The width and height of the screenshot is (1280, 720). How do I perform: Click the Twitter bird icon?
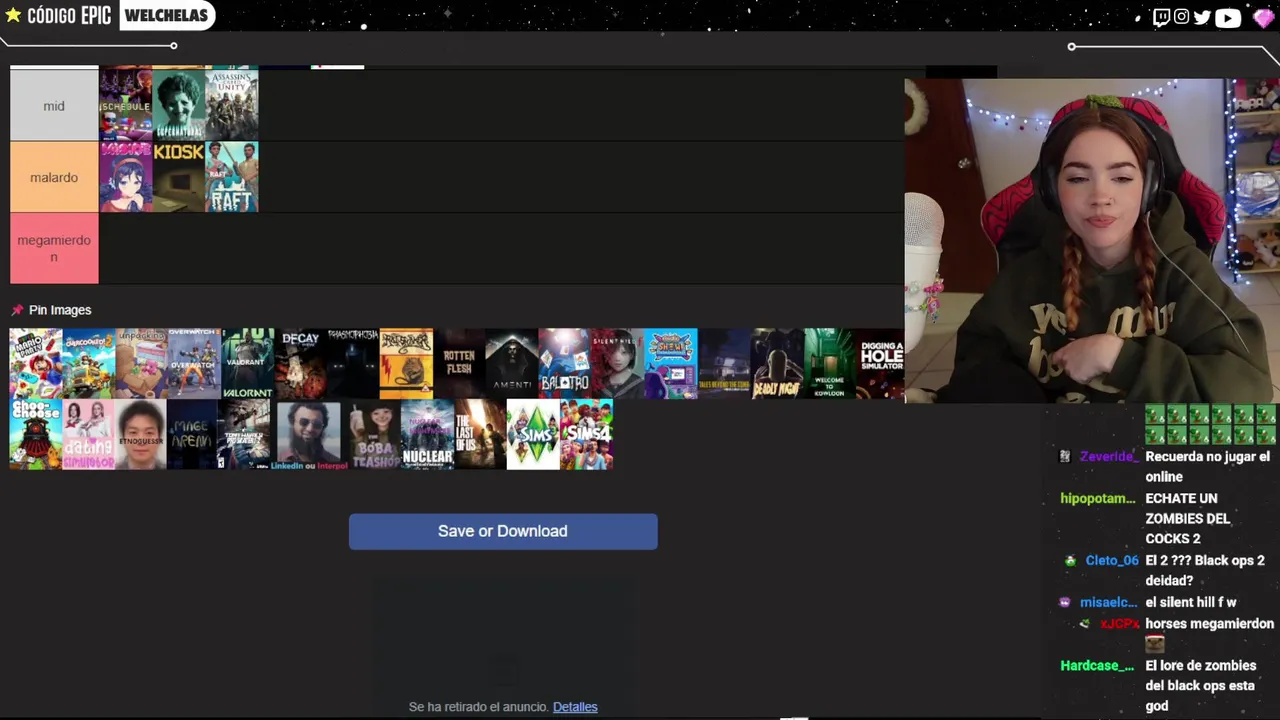pos(1202,17)
